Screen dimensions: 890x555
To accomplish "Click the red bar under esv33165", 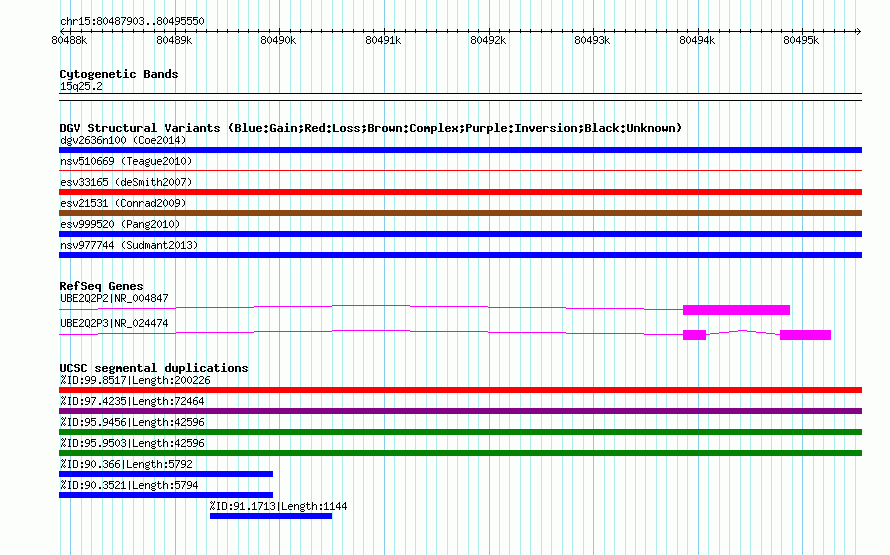I will tap(460, 192).
